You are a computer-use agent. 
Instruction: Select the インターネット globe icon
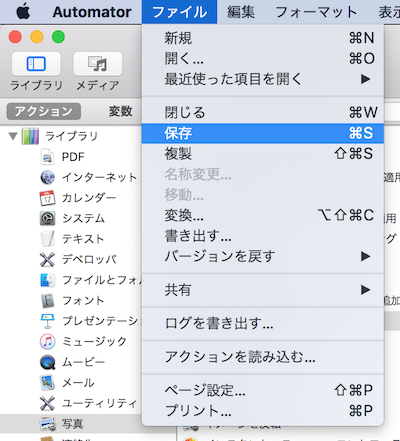(48, 177)
